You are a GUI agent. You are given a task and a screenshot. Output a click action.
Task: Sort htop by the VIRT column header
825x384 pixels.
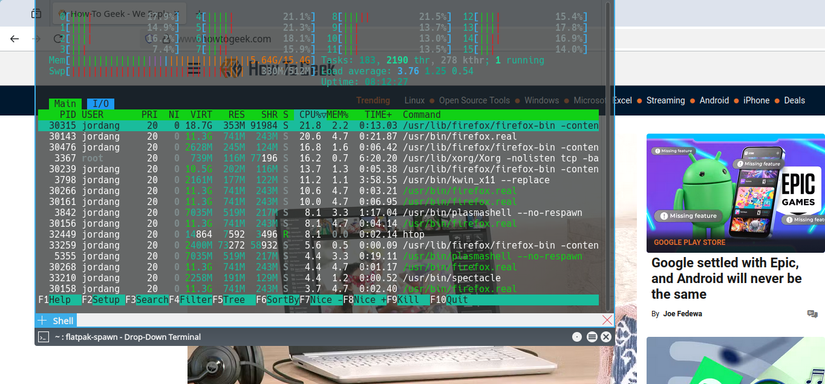[201, 115]
